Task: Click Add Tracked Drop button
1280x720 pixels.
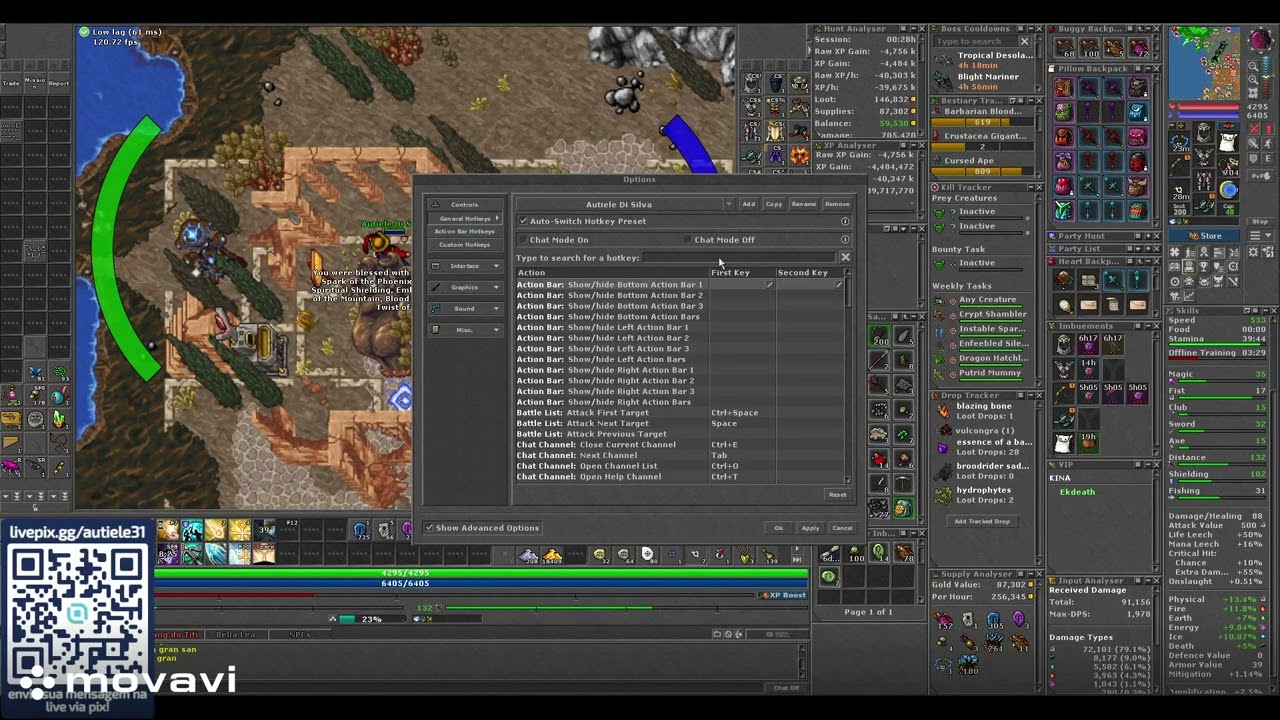Action: coord(982,521)
